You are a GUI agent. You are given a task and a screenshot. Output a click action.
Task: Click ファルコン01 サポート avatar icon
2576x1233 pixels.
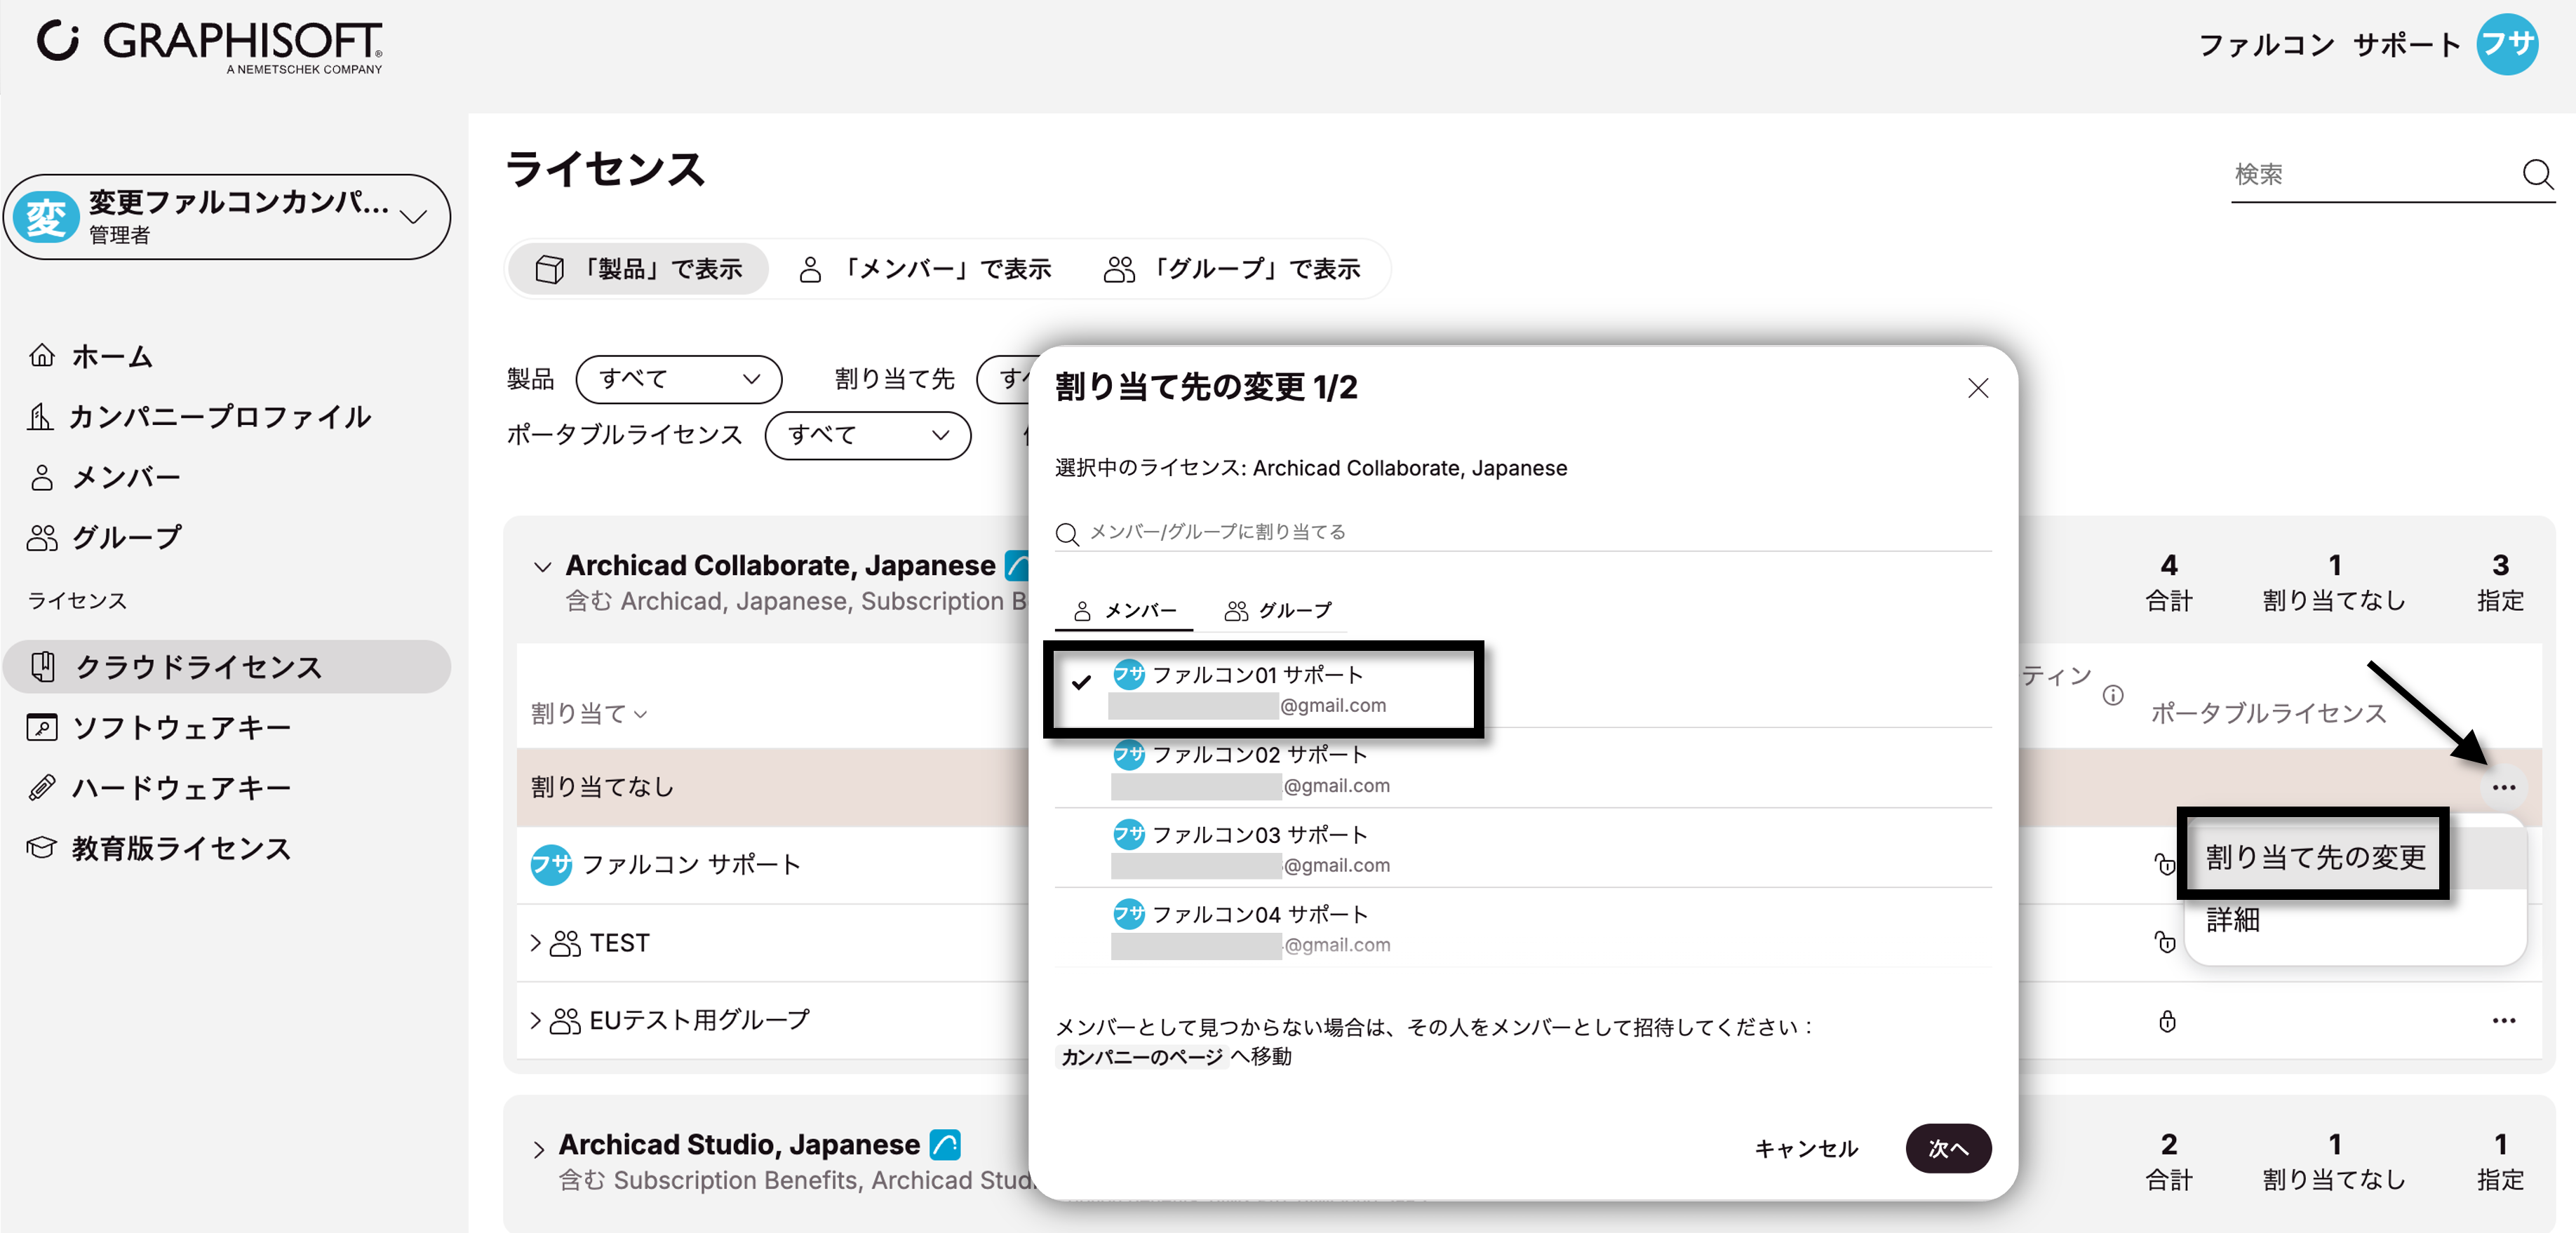[x=1129, y=674]
